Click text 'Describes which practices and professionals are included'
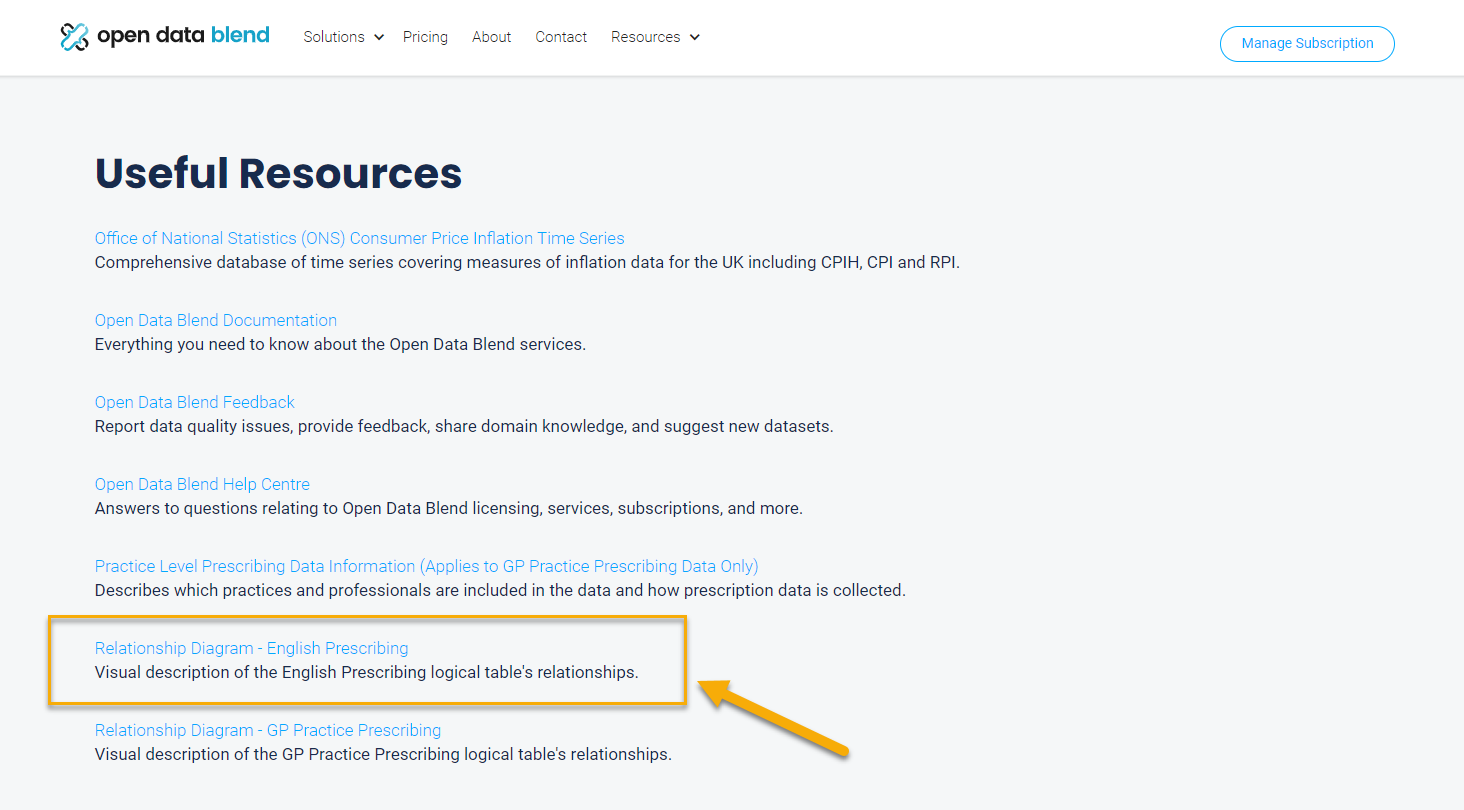 [x=303, y=590]
